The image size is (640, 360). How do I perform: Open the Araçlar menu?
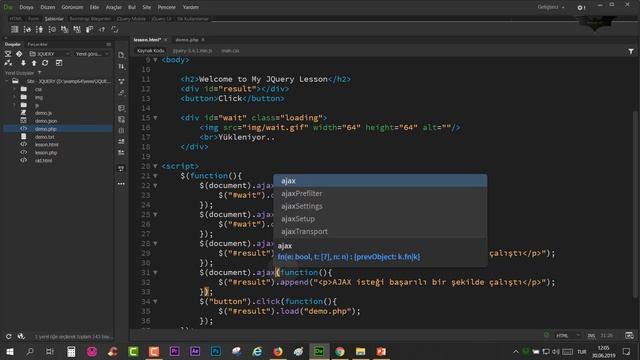click(113, 7)
